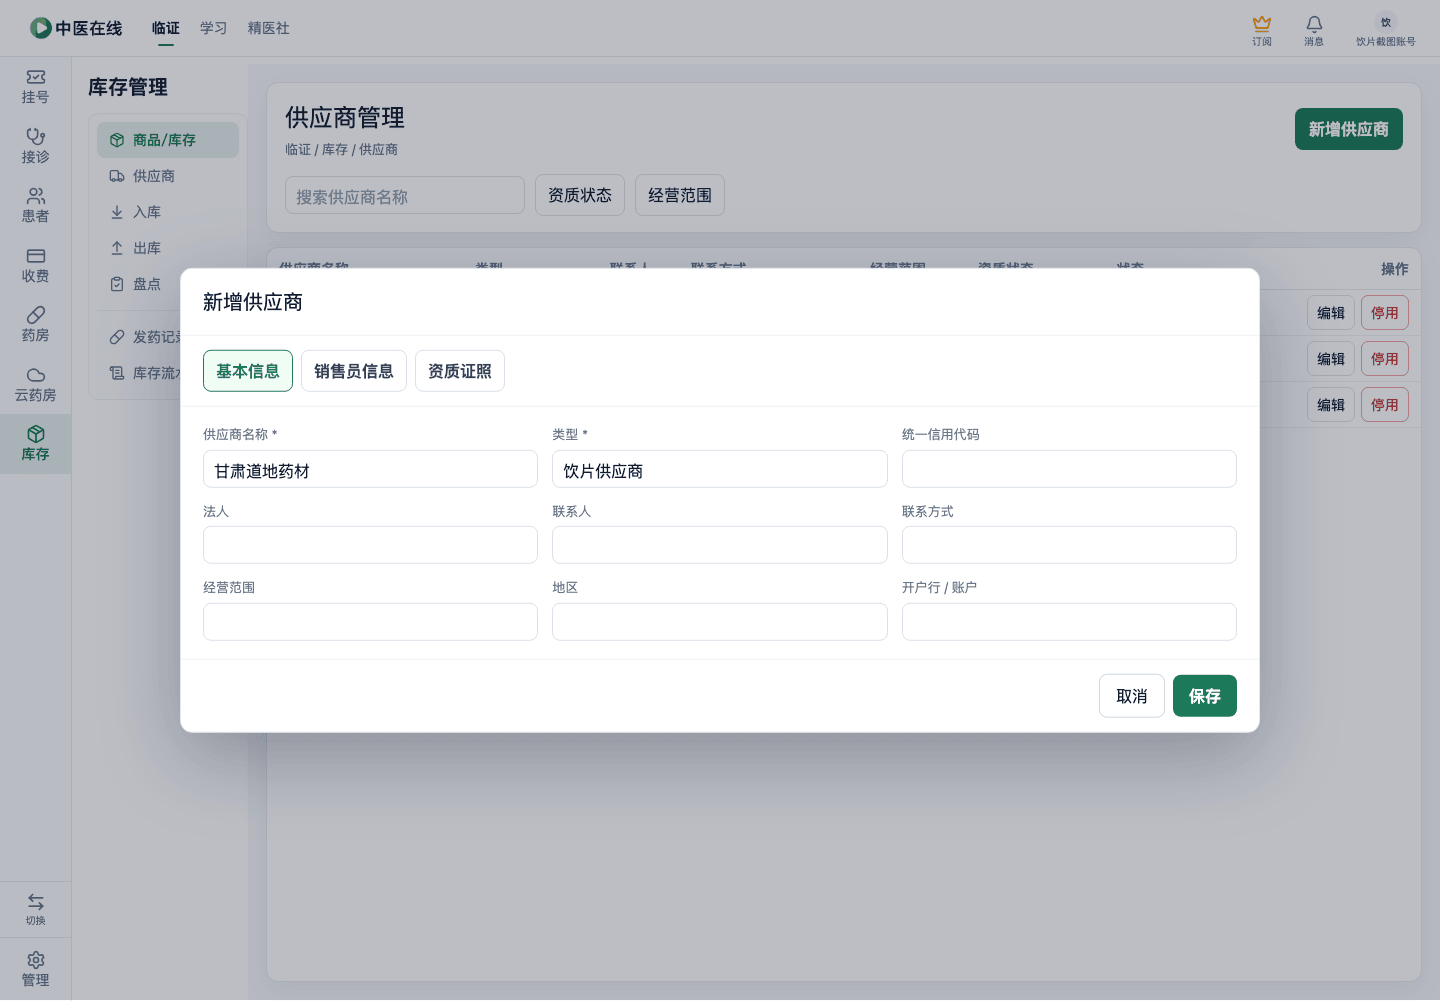Click the 中医在线 logo

(76, 28)
